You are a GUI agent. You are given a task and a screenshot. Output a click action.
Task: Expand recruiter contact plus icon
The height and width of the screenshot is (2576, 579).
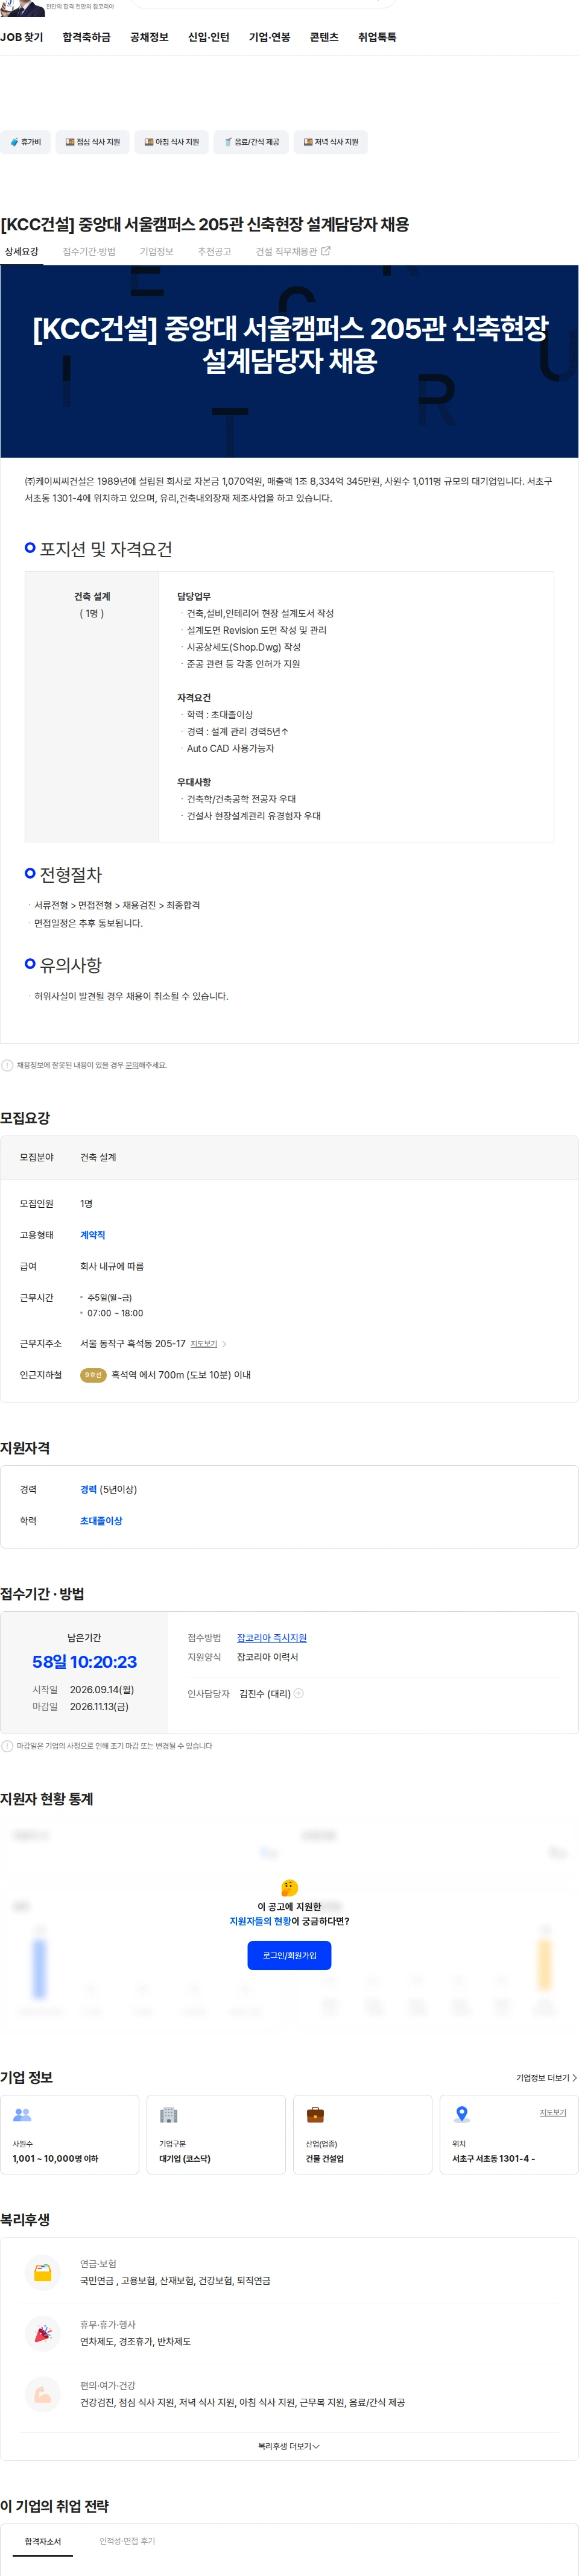tap(298, 1693)
